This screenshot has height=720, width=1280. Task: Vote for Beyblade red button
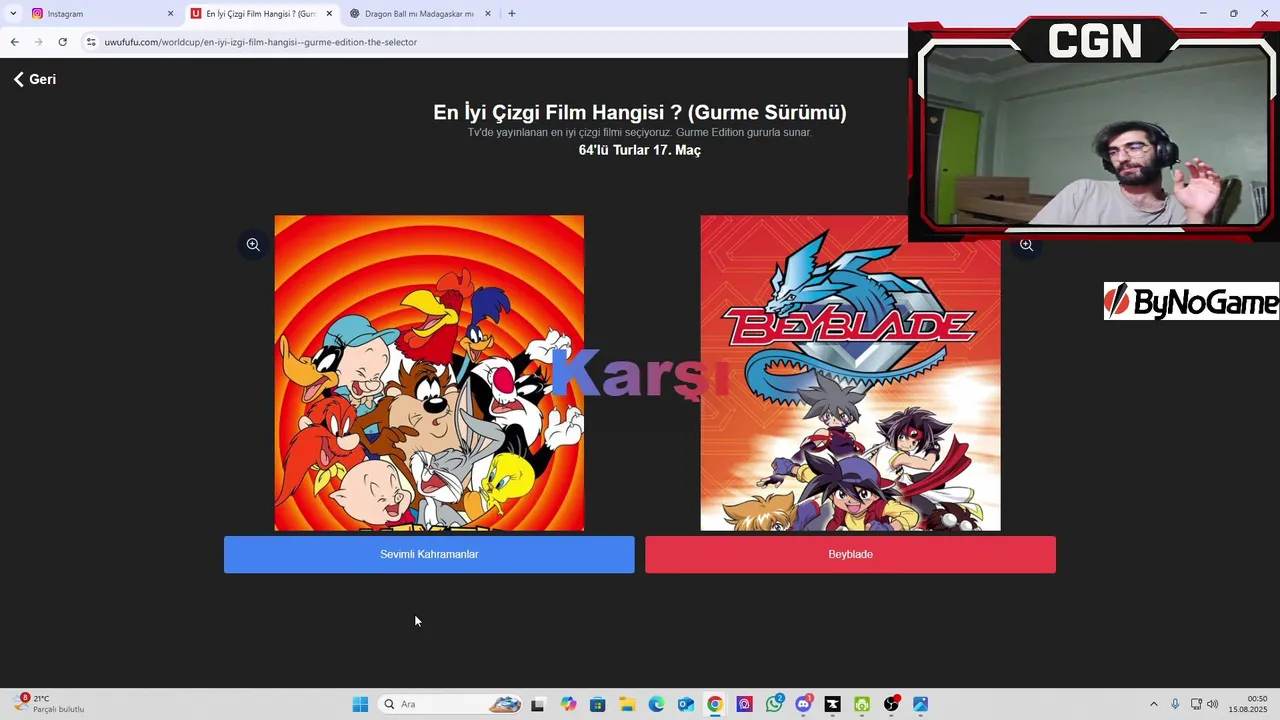(850, 554)
